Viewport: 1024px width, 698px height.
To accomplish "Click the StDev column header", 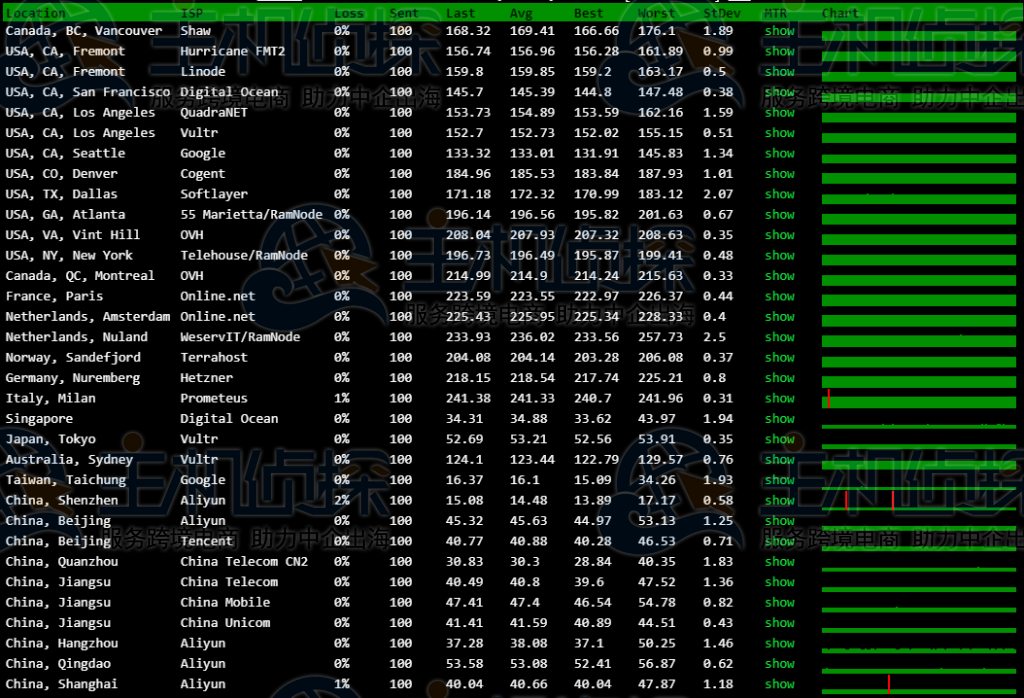I will (722, 13).
